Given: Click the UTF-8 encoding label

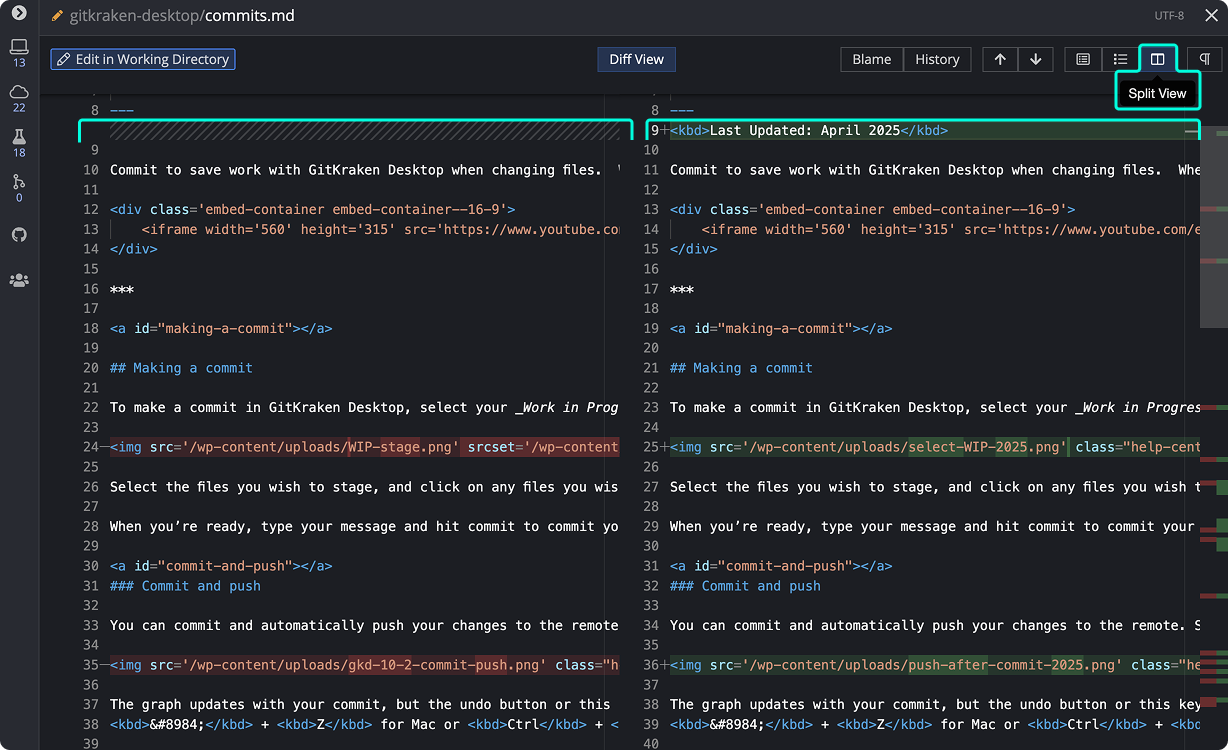Looking at the screenshot, I should coord(1168,16).
